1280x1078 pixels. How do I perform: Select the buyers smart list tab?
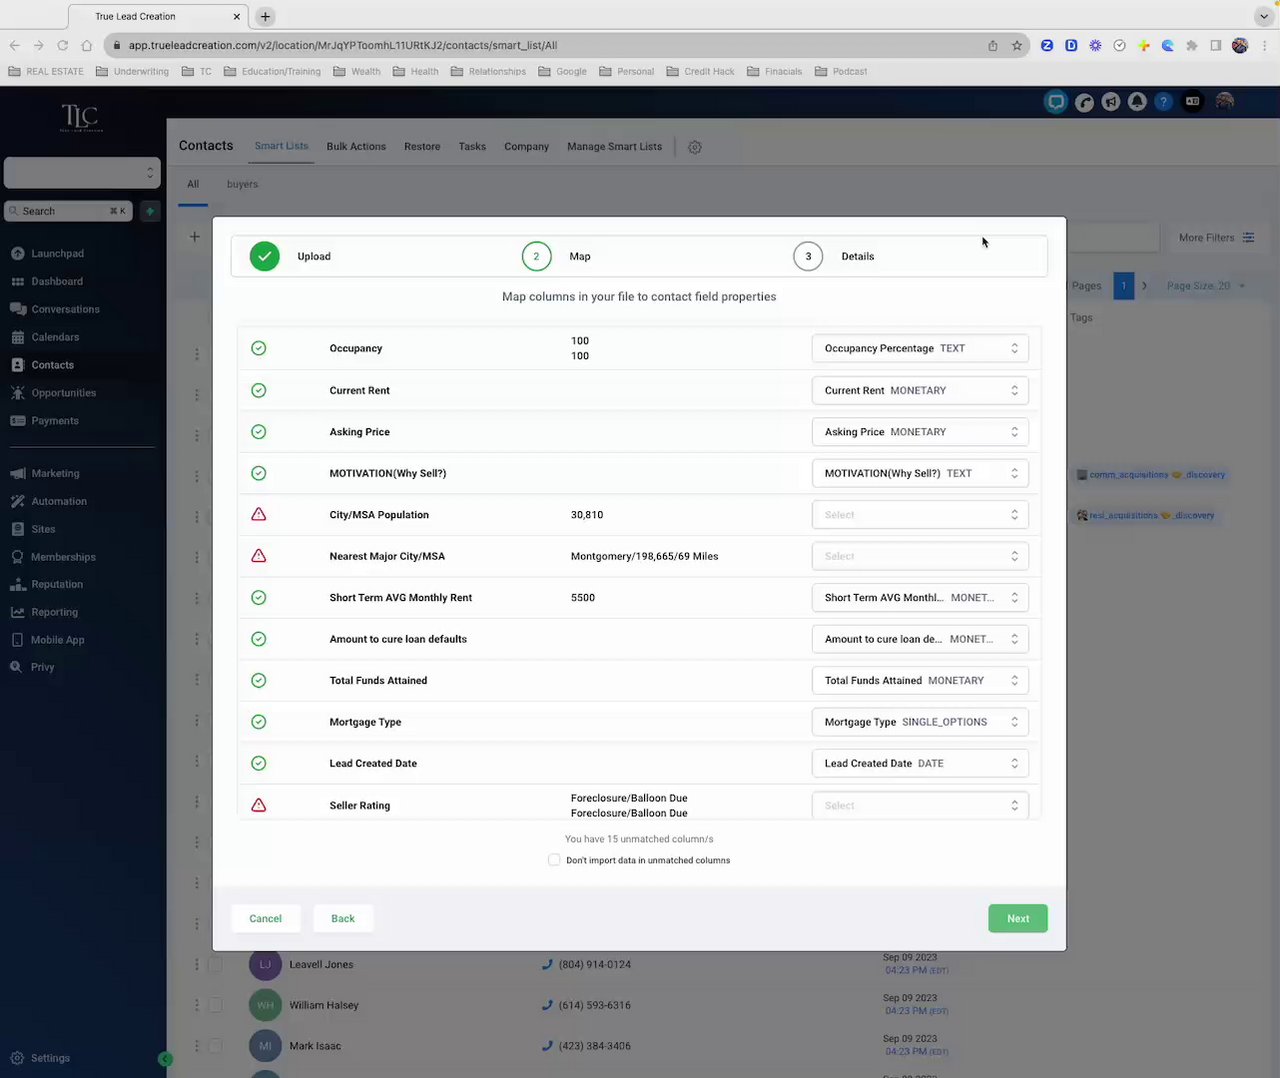pos(242,184)
